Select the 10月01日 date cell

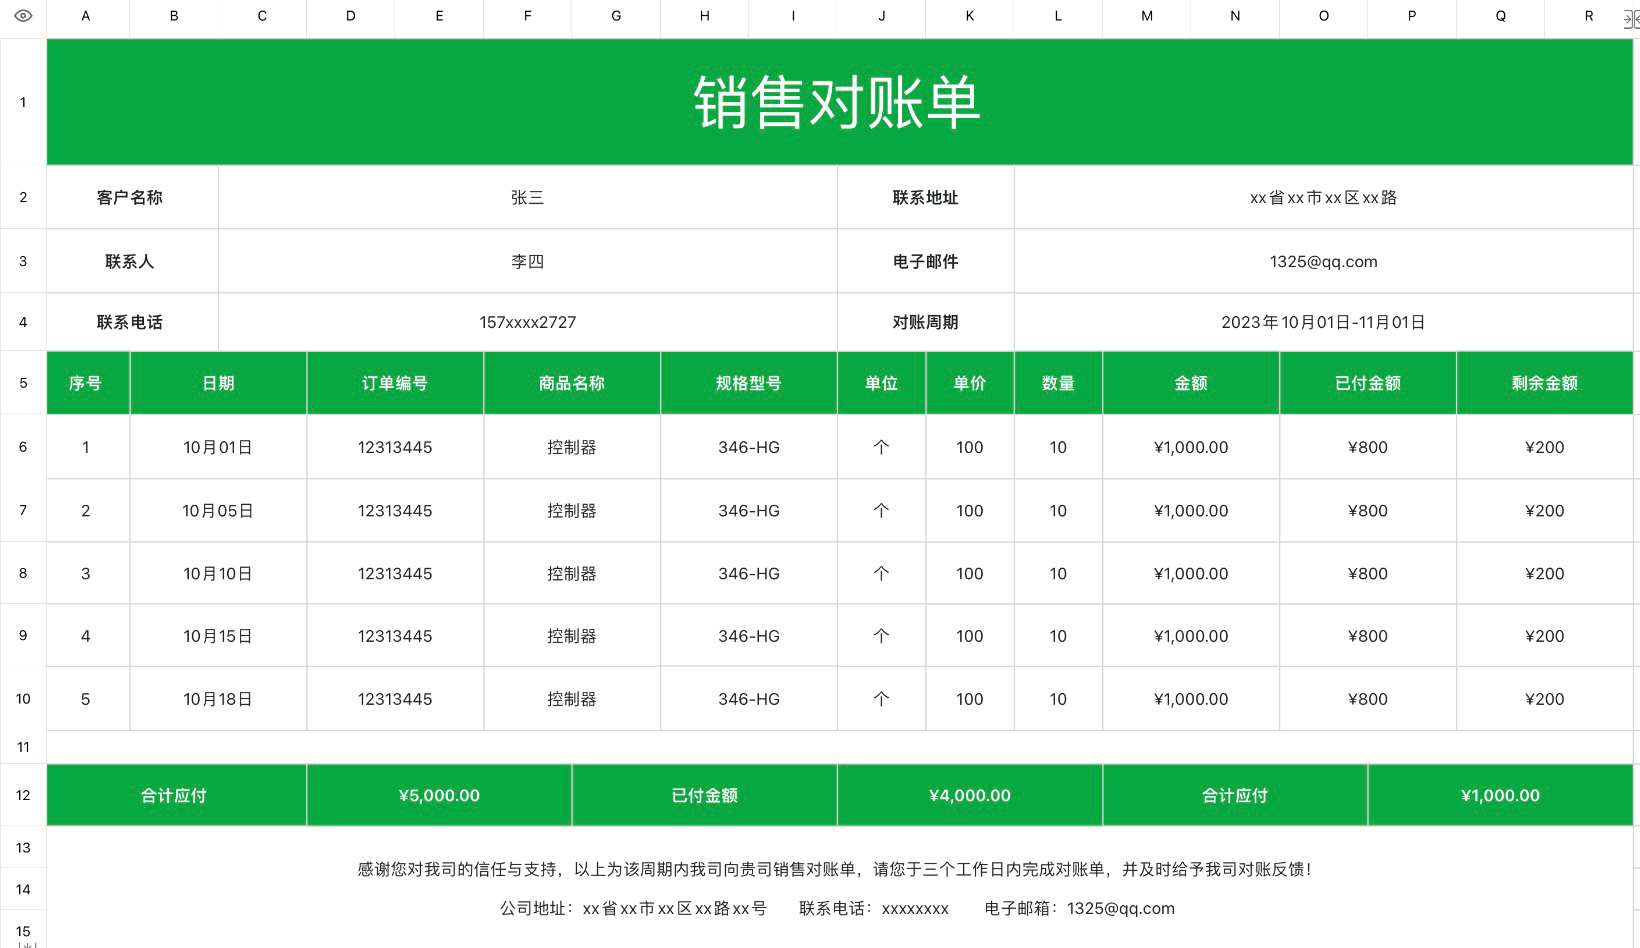pyautogui.click(x=218, y=447)
